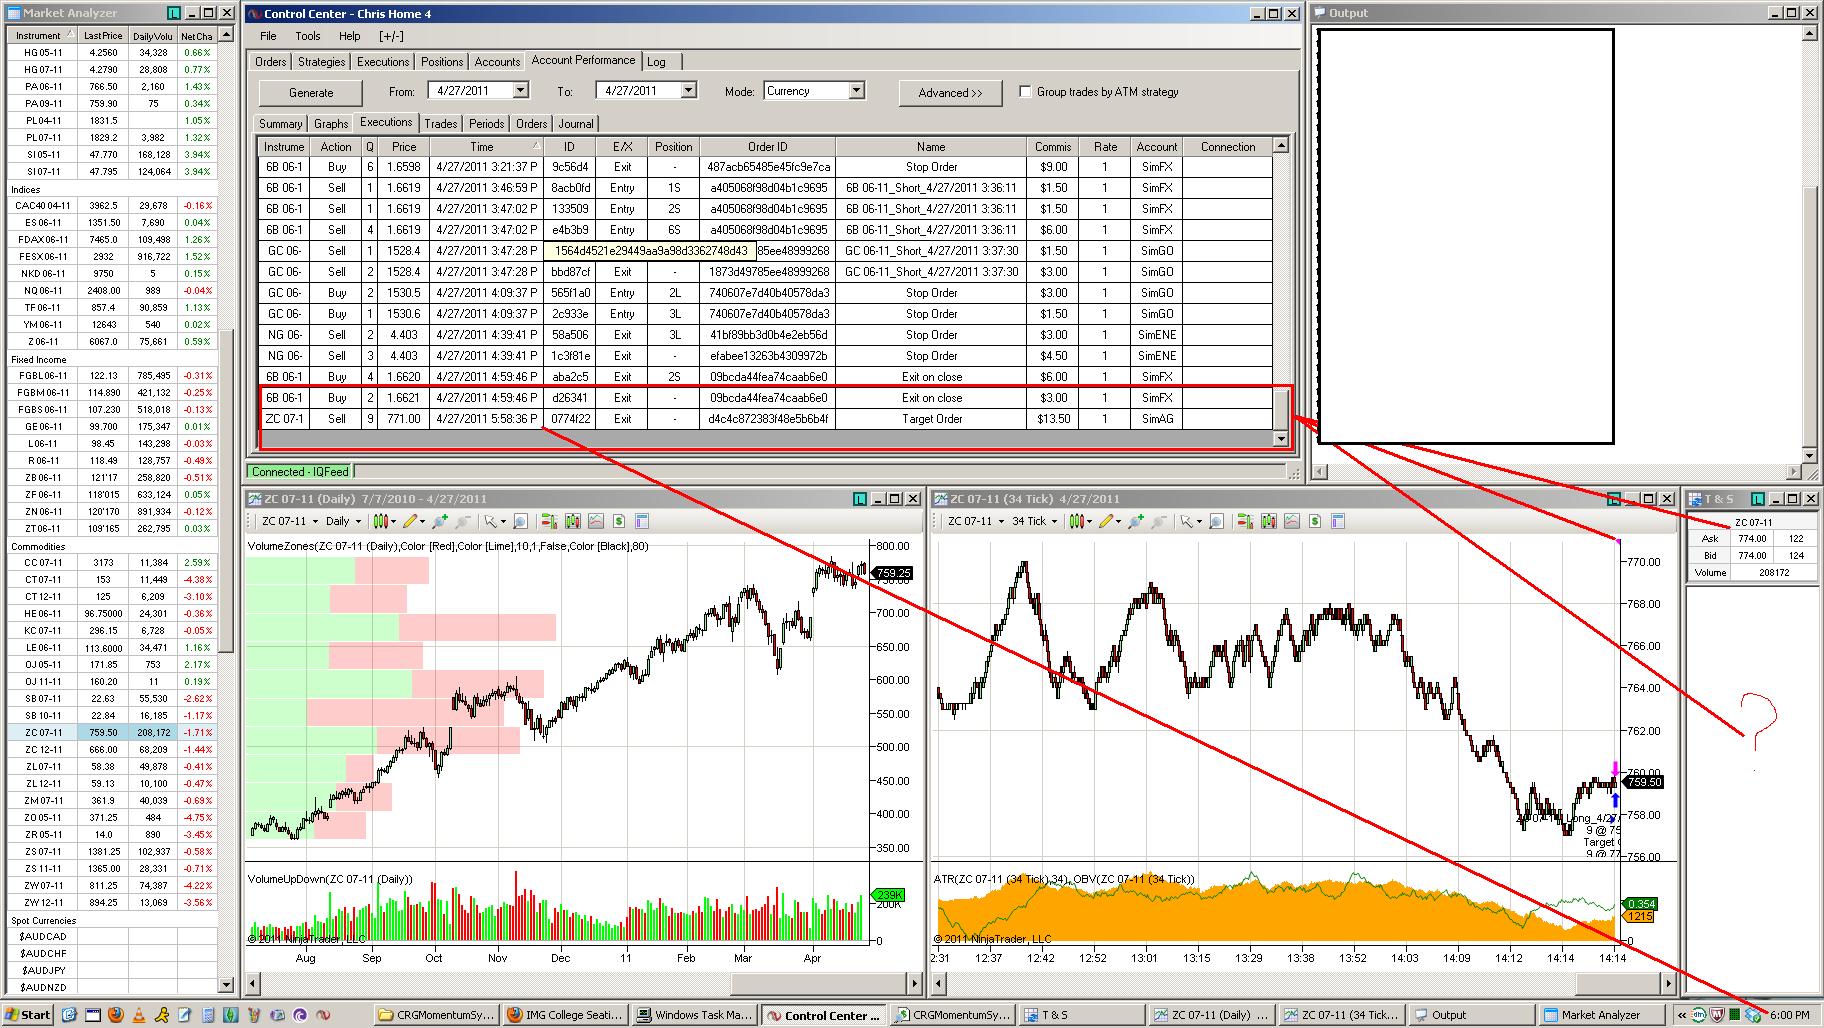Open strategies icon in Daily chart toolbar
This screenshot has width=1824, height=1028.
coord(596,521)
